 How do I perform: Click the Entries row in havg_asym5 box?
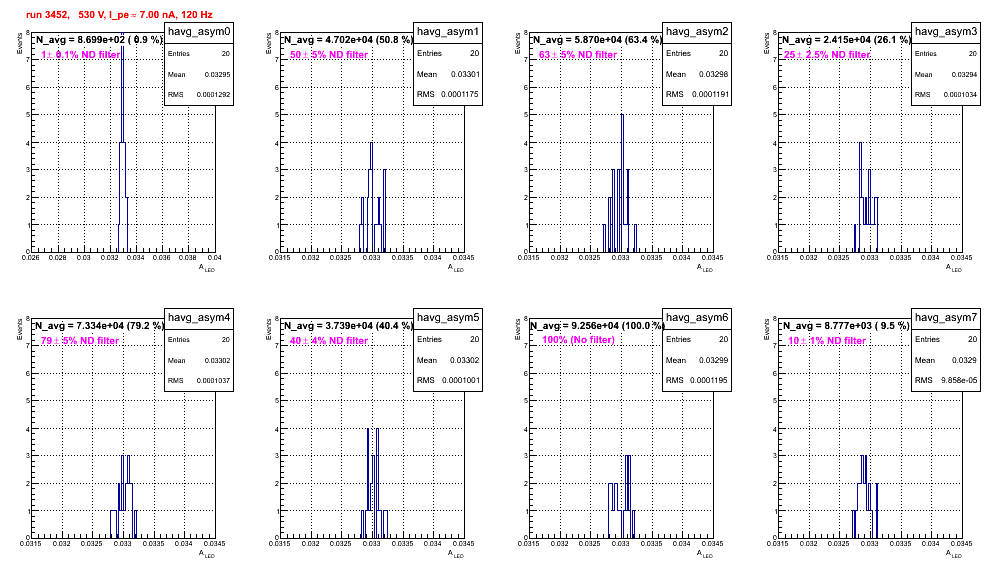click(448, 339)
